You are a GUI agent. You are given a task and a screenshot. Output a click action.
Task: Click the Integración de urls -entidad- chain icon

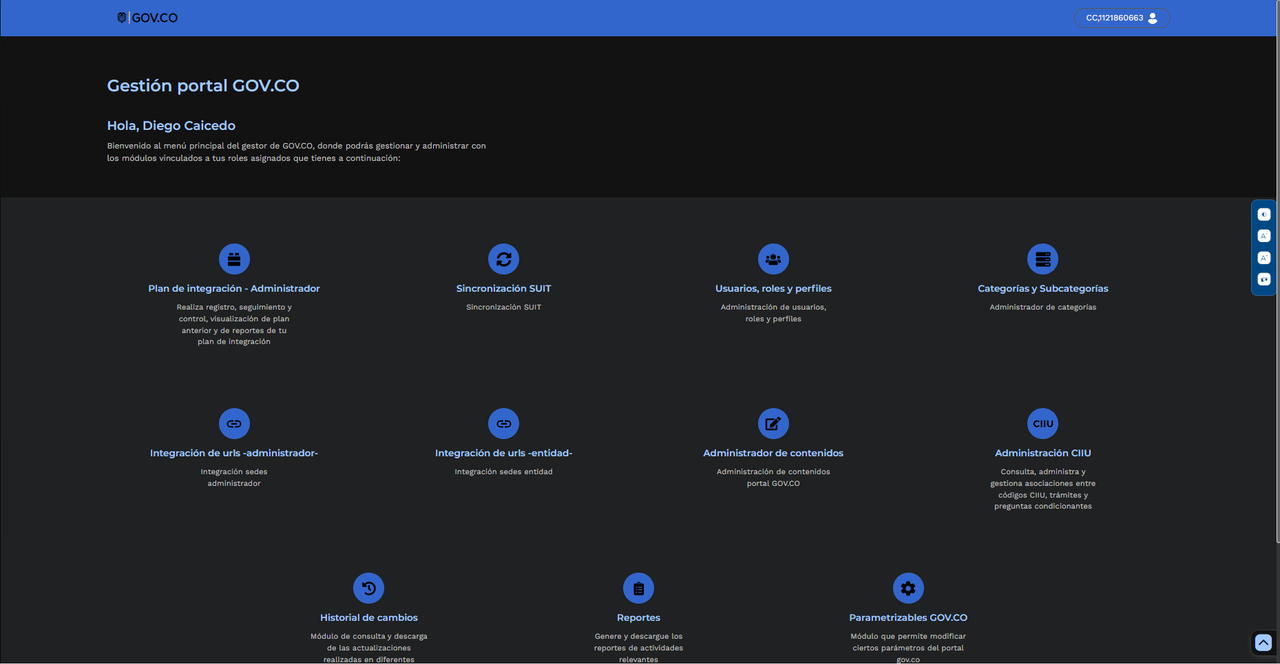coord(504,423)
